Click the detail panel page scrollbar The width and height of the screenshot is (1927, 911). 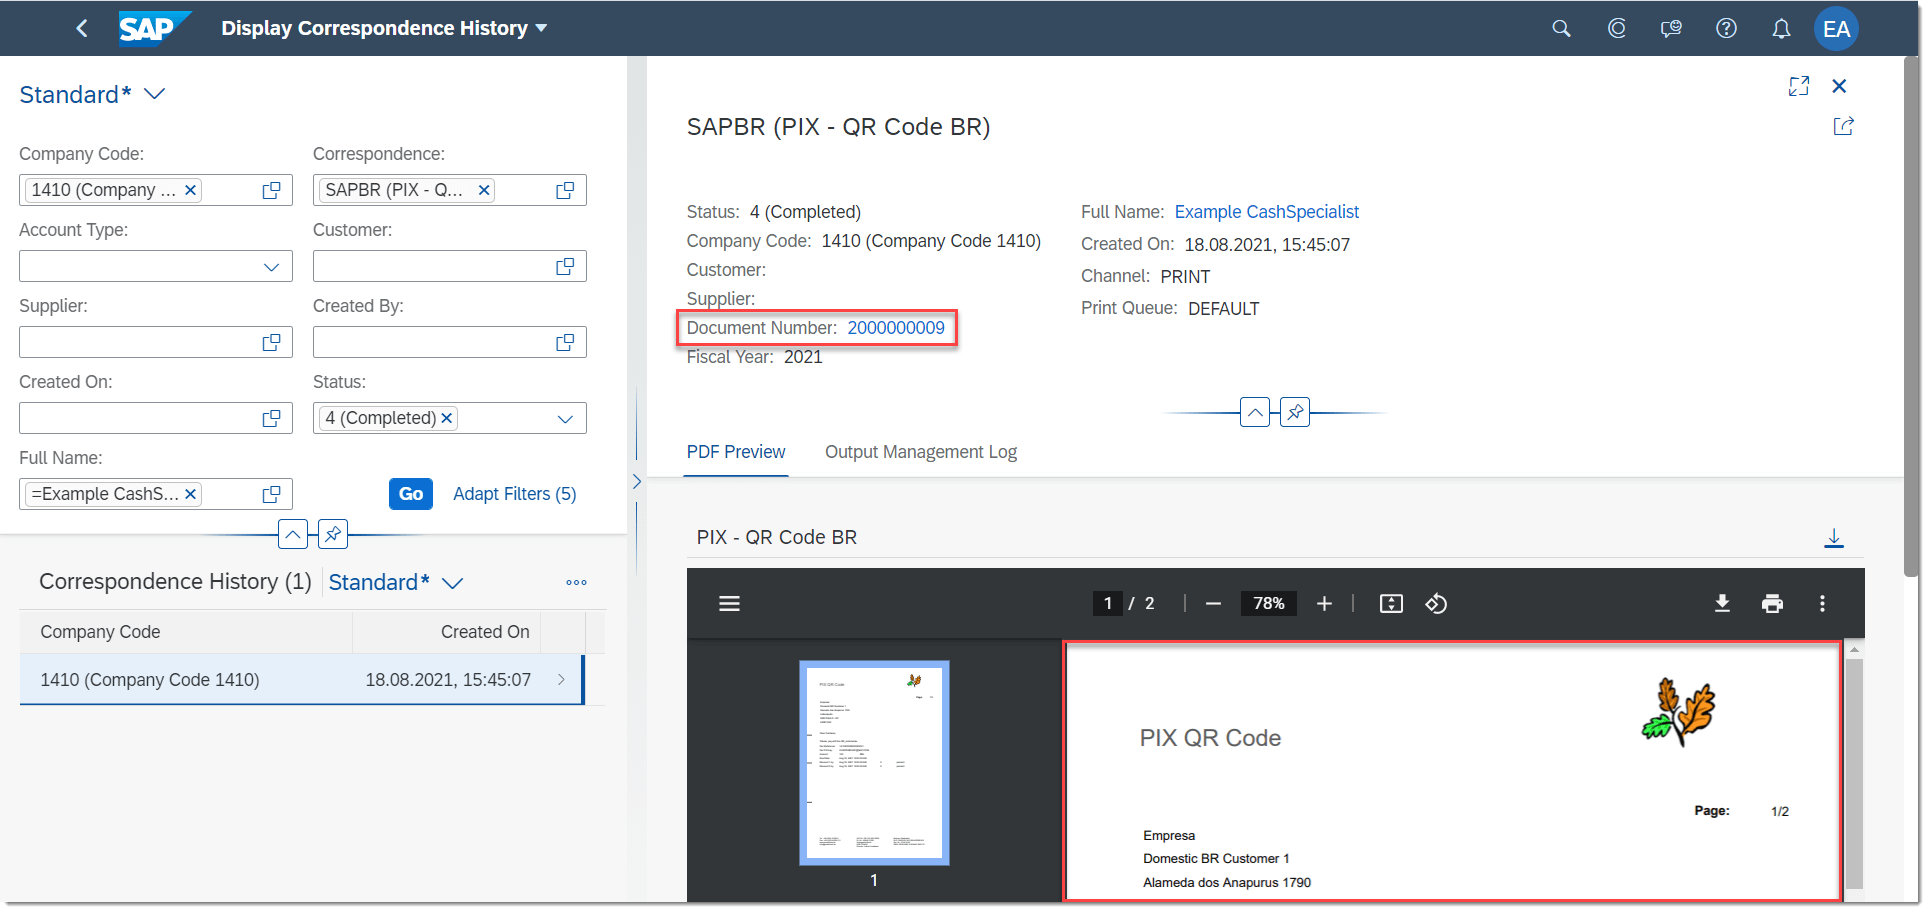[1911, 315]
